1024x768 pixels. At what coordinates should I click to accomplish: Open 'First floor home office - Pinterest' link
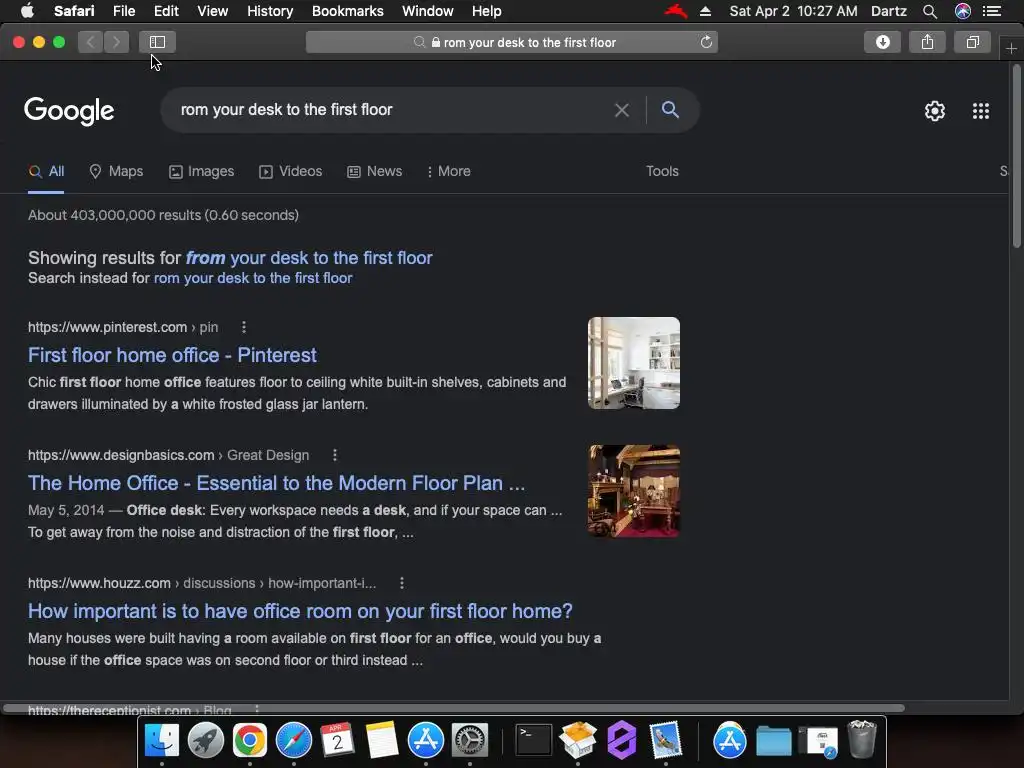(172, 355)
